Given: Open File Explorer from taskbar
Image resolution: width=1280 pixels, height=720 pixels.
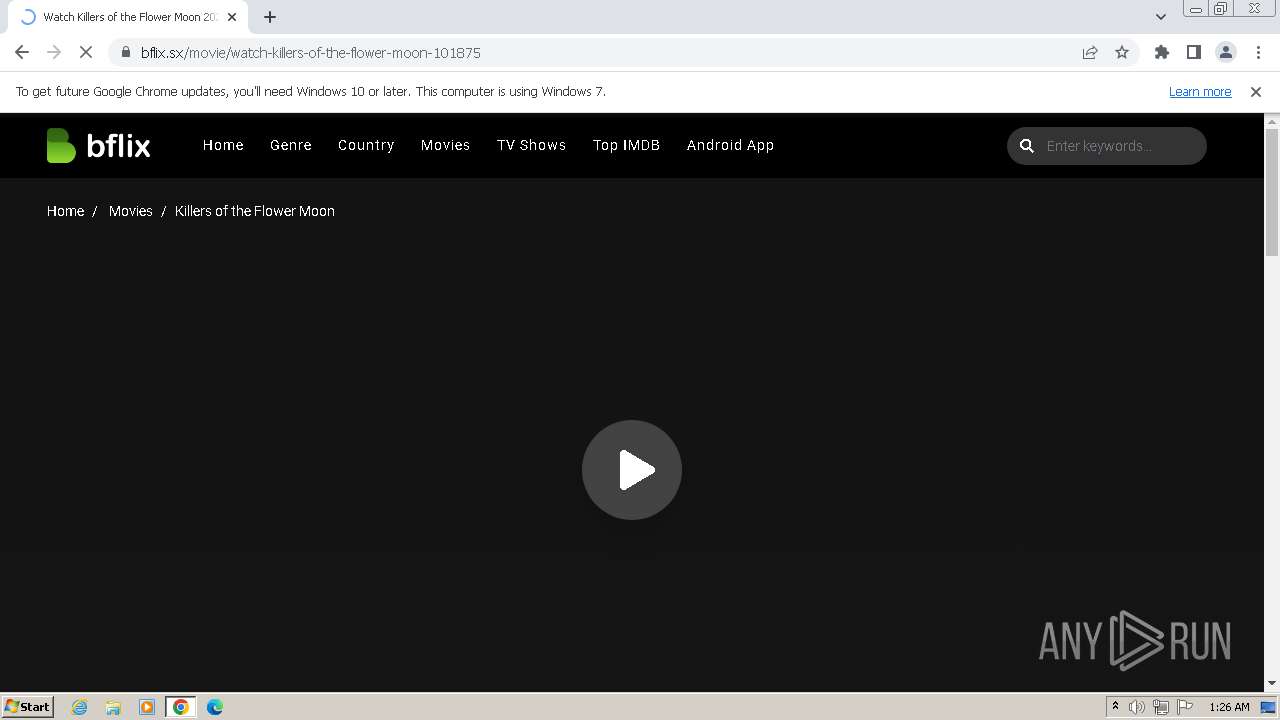Looking at the screenshot, I should [x=113, y=707].
